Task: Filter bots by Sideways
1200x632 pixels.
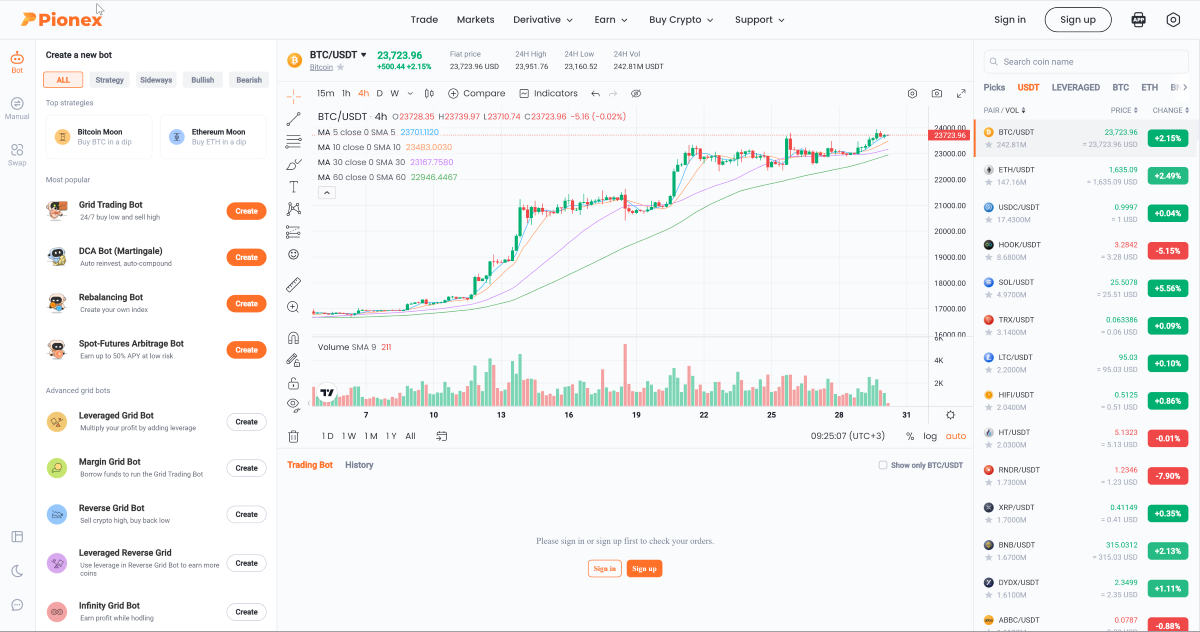Action: (x=156, y=80)
